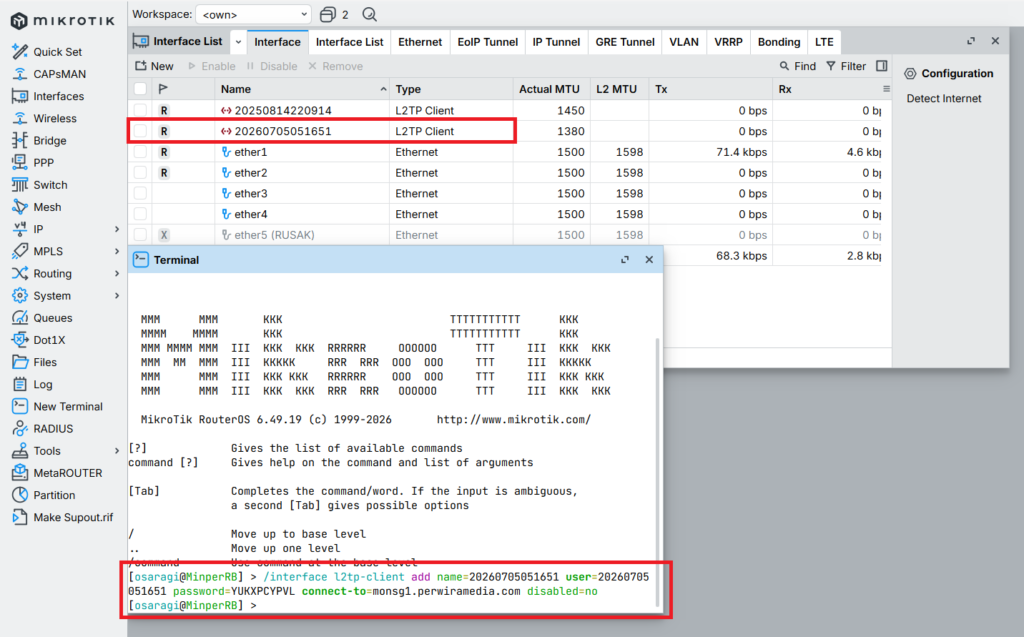This screenshot has height=637, width=1024.
Task: Sort by Name column header
Action: (302, 89)
